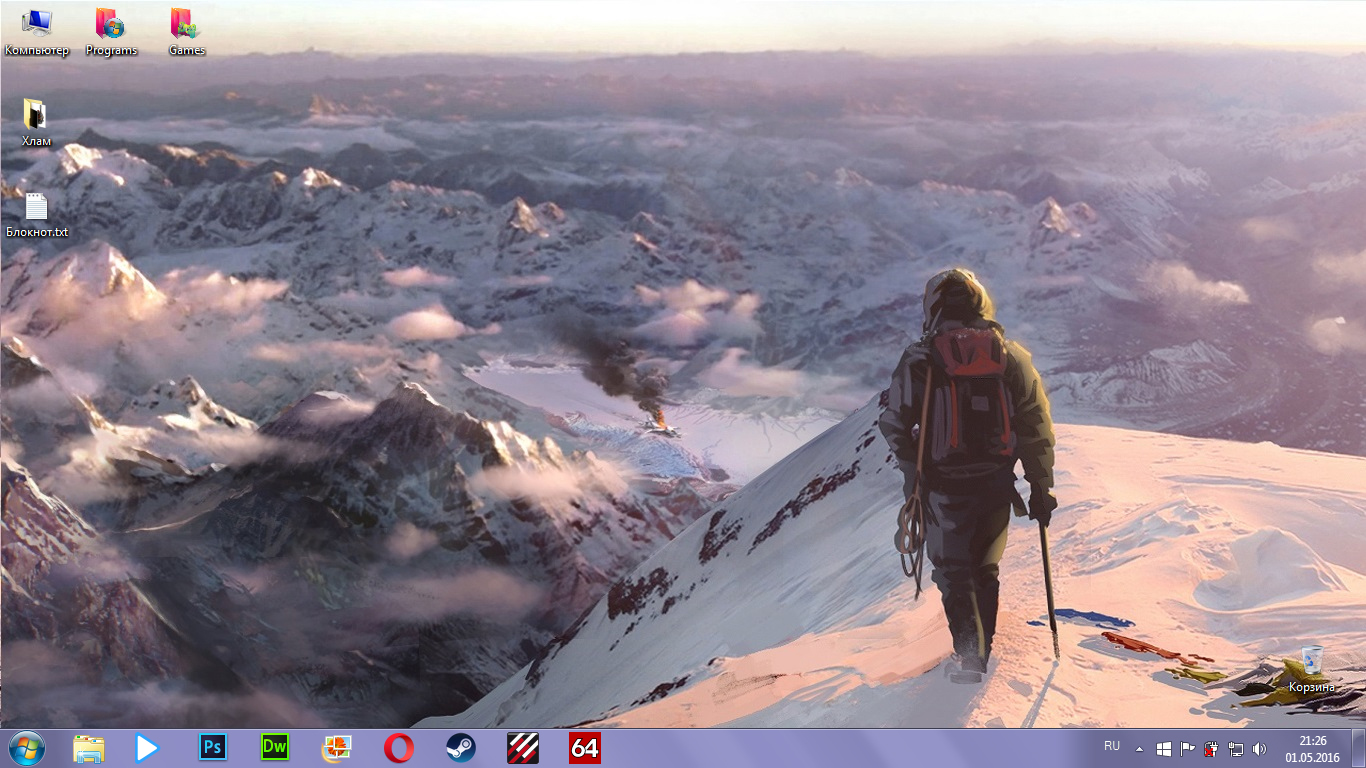Click the Show desktop strip

point(1358,748)
